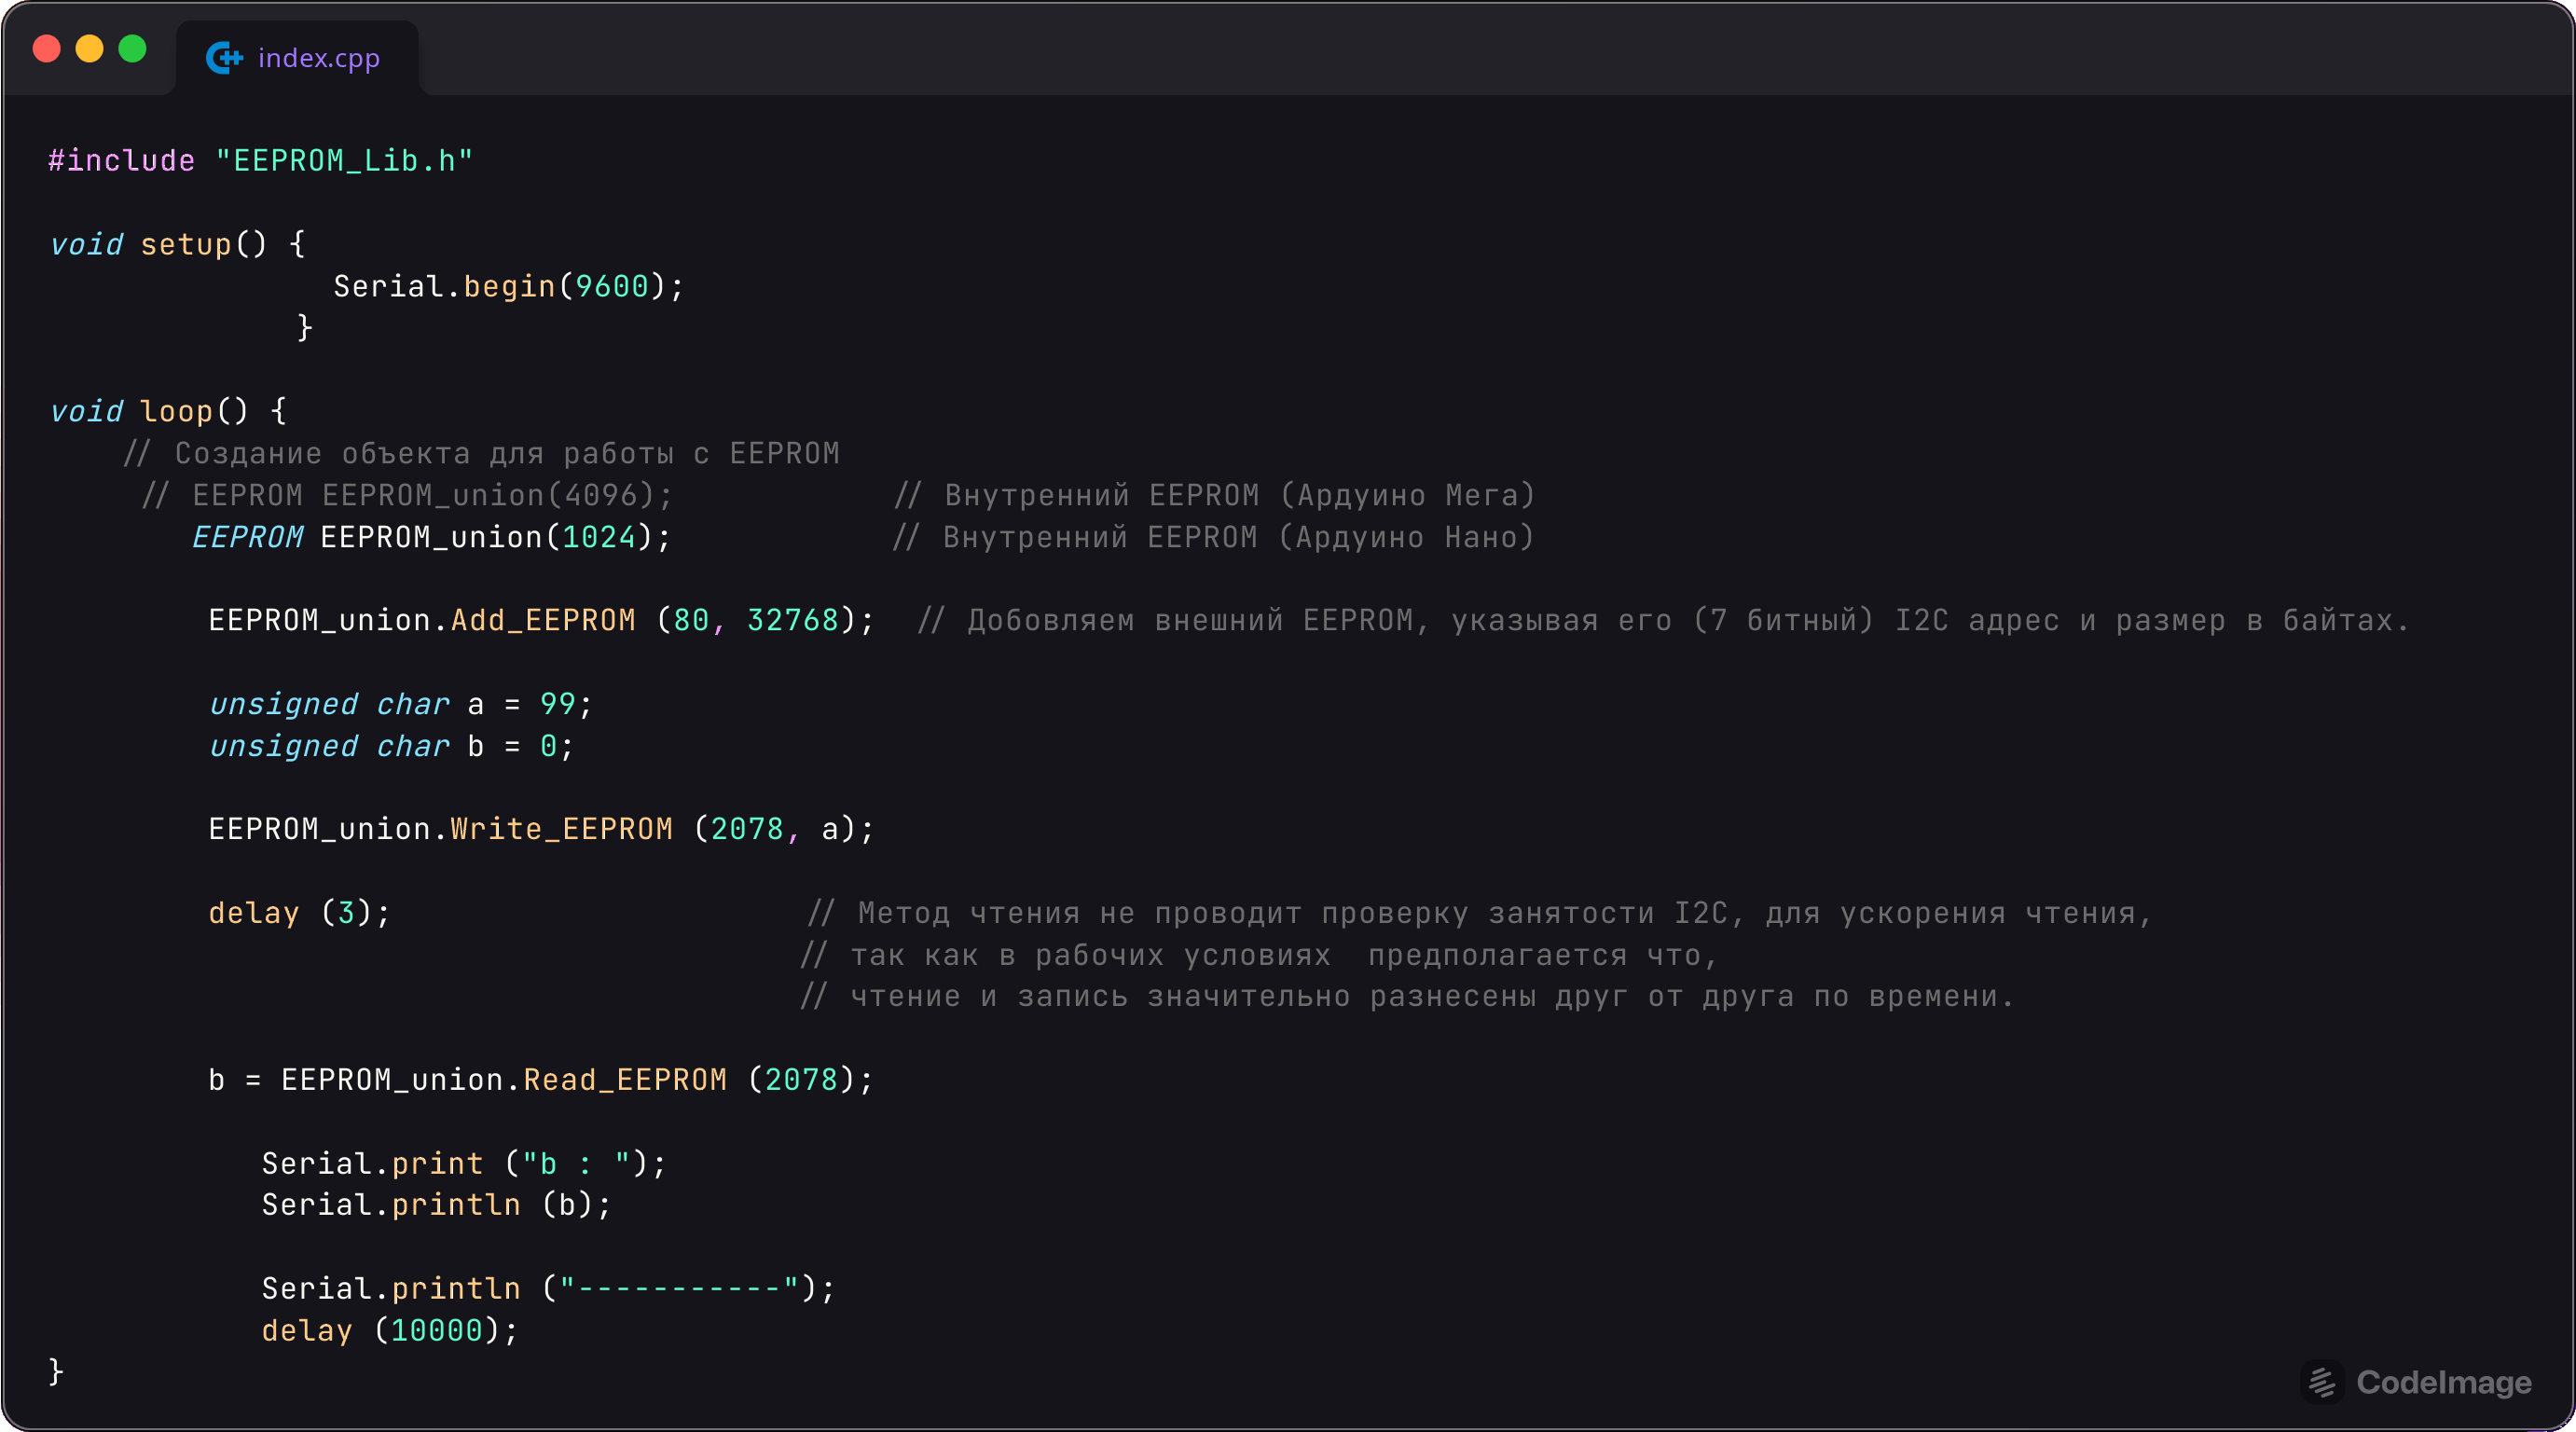Click the Serial.println dashes string line
The width and height of the screenshot is (2576, 1432).
[x=548, y=1289]
